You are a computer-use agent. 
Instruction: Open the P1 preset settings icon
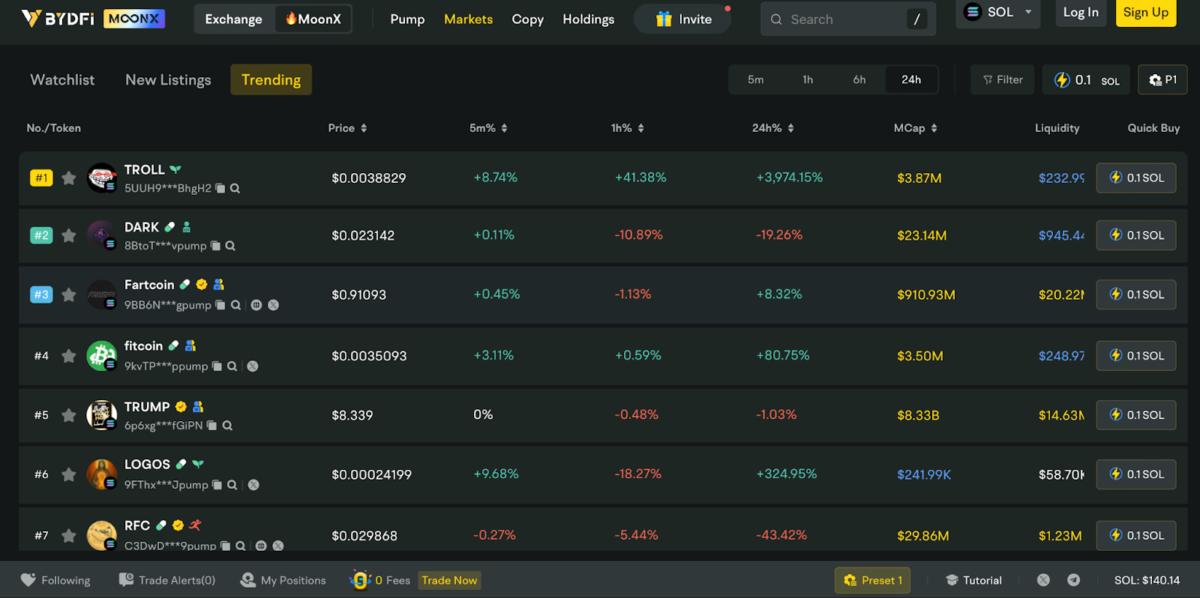(x=1156, y=80)
